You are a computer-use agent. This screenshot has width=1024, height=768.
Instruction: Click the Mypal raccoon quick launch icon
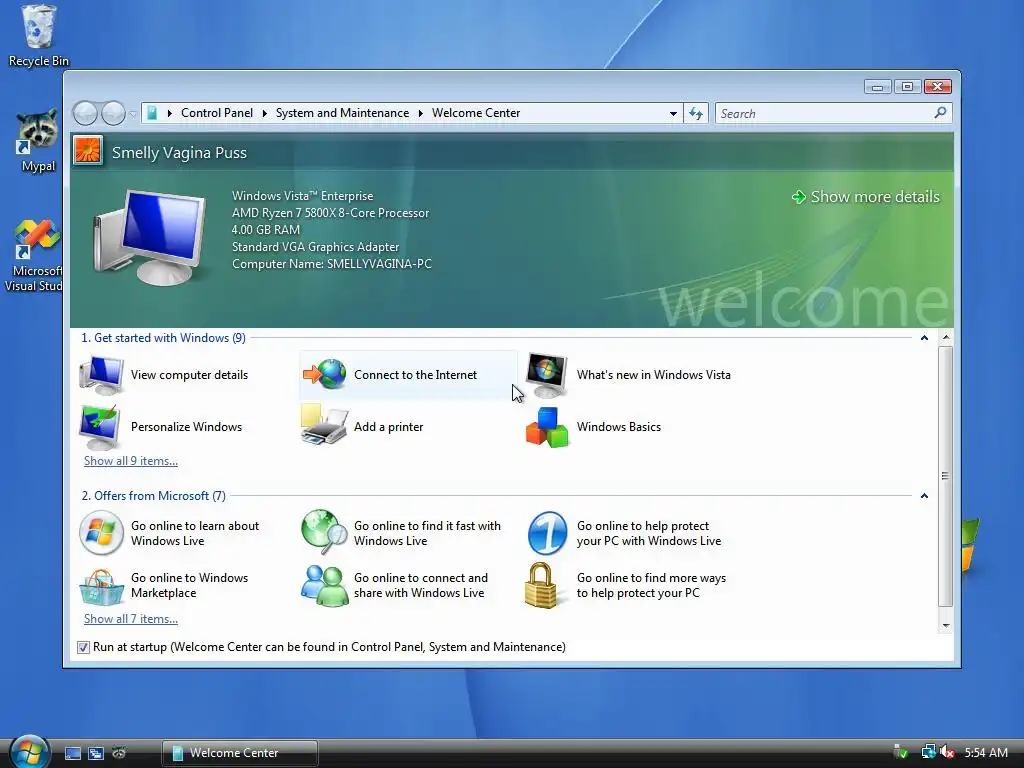119,753
